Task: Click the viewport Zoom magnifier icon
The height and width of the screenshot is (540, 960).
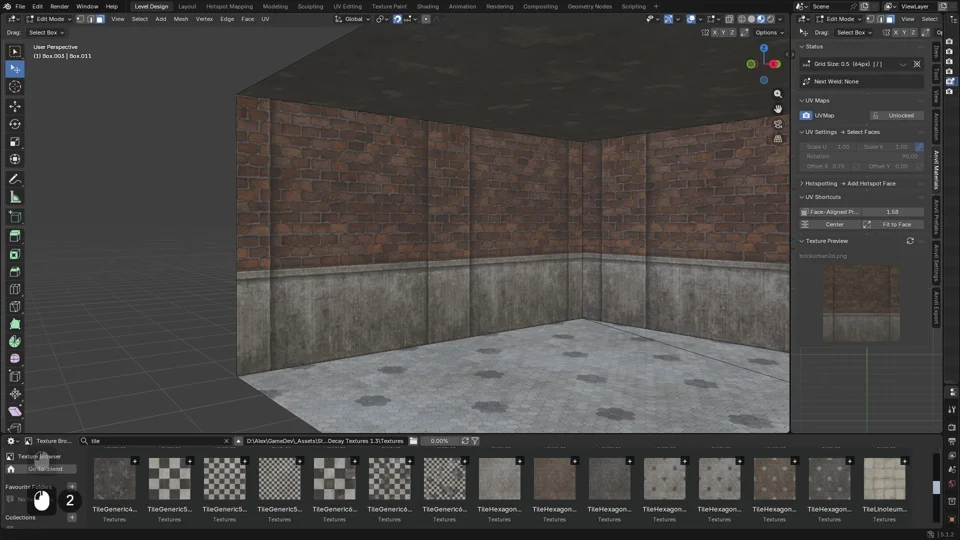Action: (x=778, y=94)
